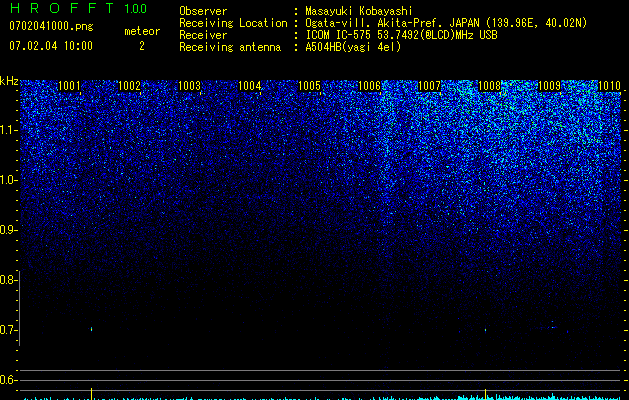
Task: Click the Receiving Location label
Action: (233, 23)
